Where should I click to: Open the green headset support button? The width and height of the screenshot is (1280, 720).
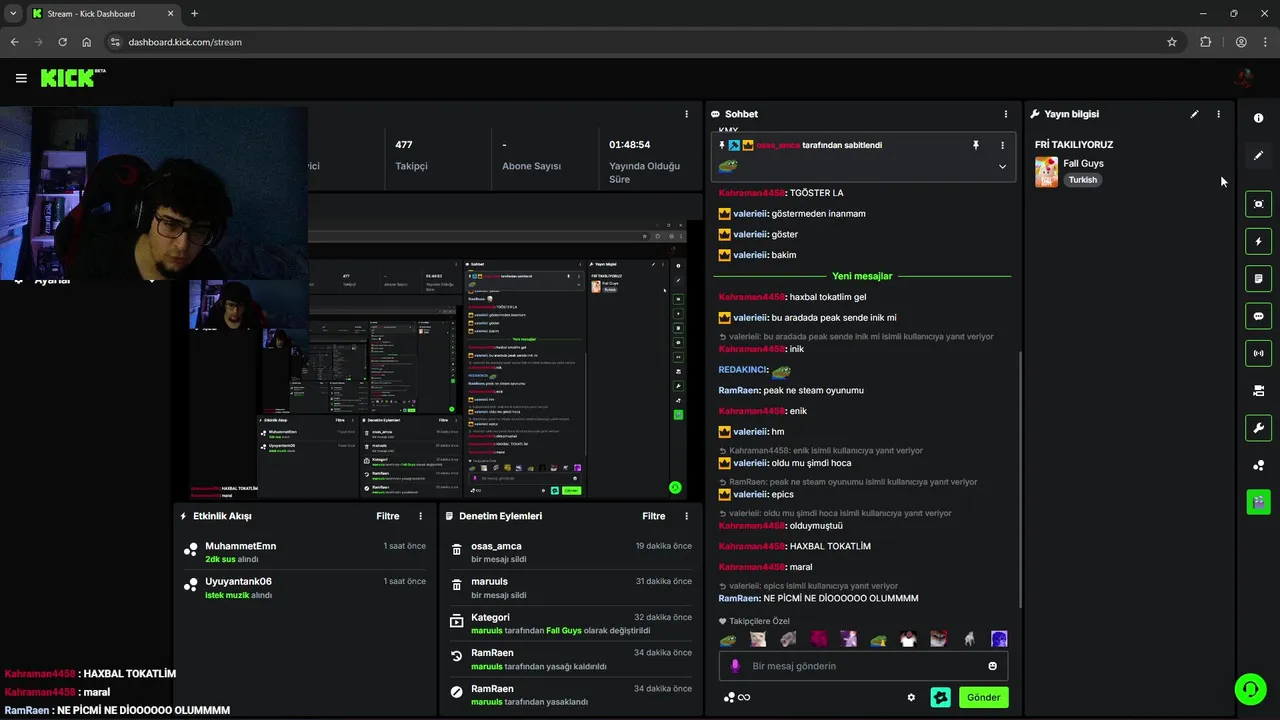[1249, 689]
